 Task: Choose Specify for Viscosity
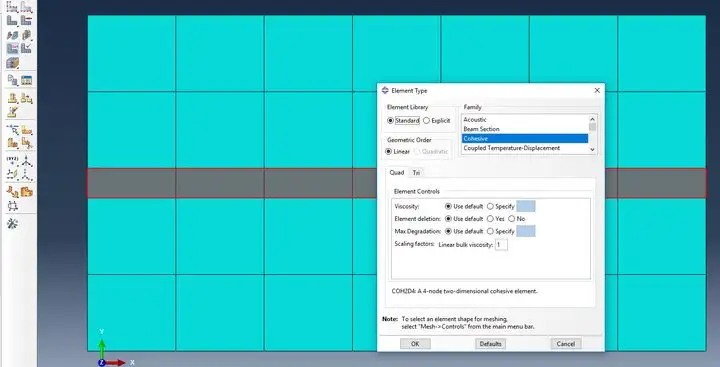tap(501, 207)
